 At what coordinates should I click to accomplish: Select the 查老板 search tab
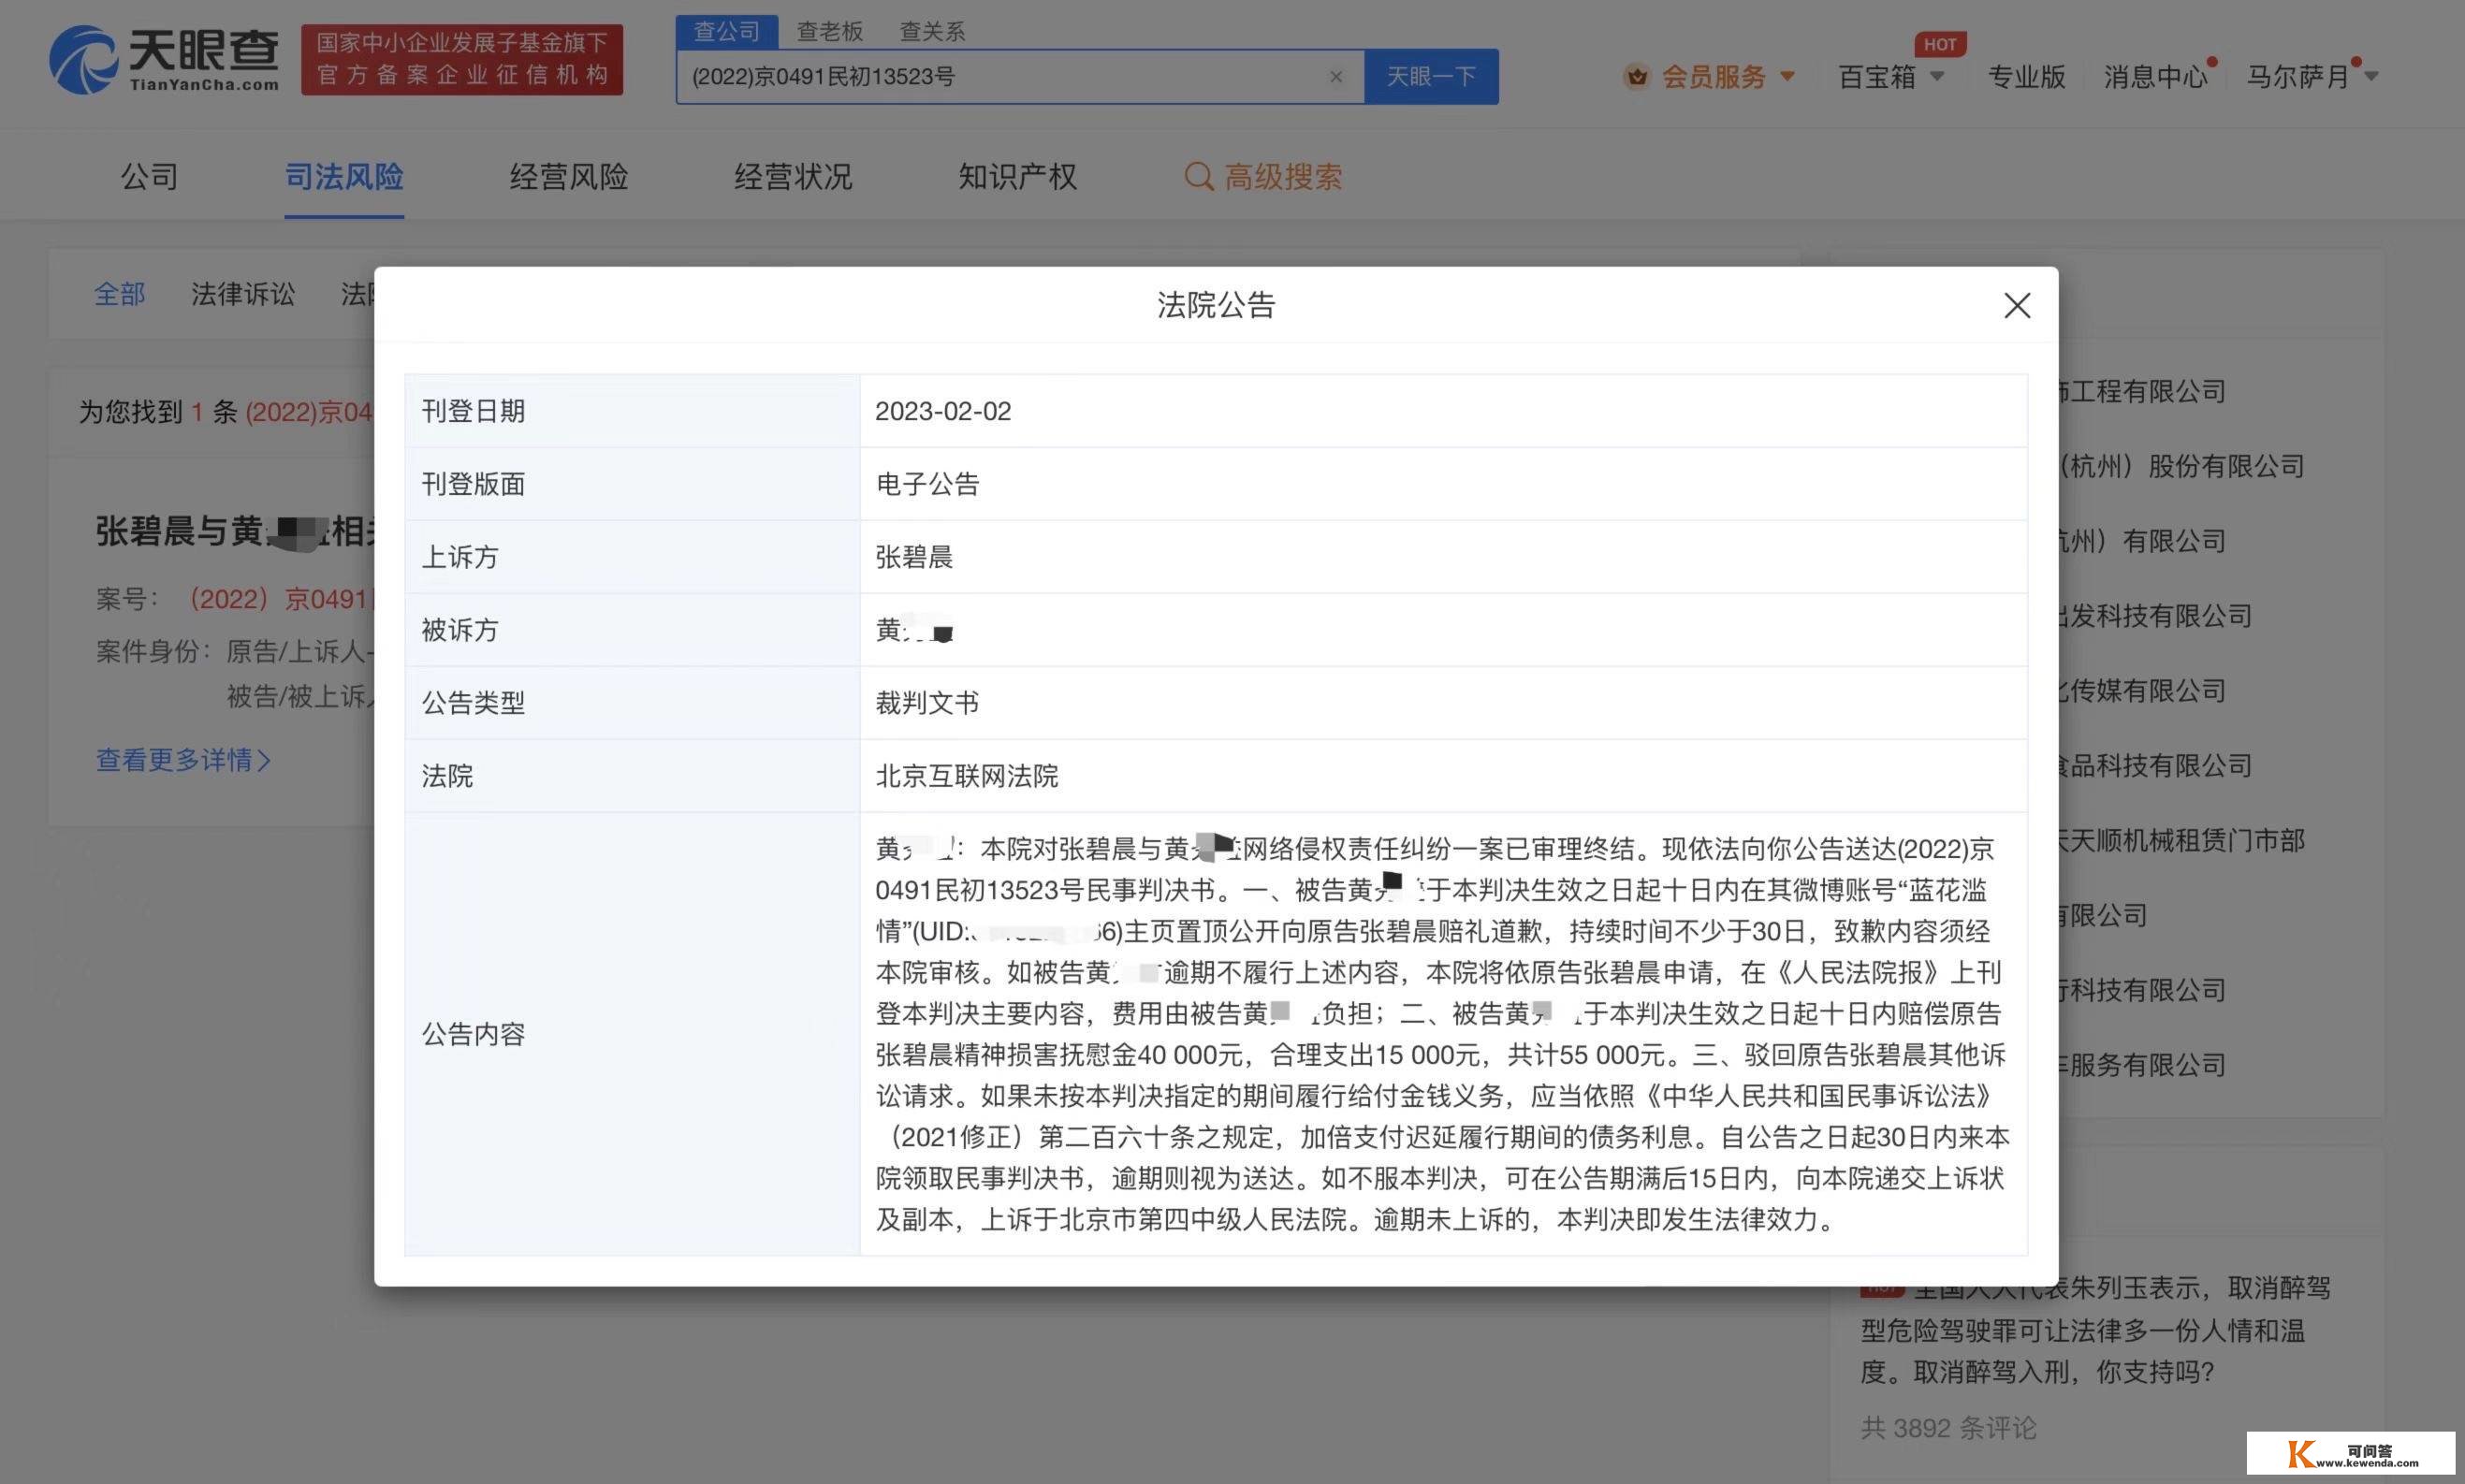point(829,32)
